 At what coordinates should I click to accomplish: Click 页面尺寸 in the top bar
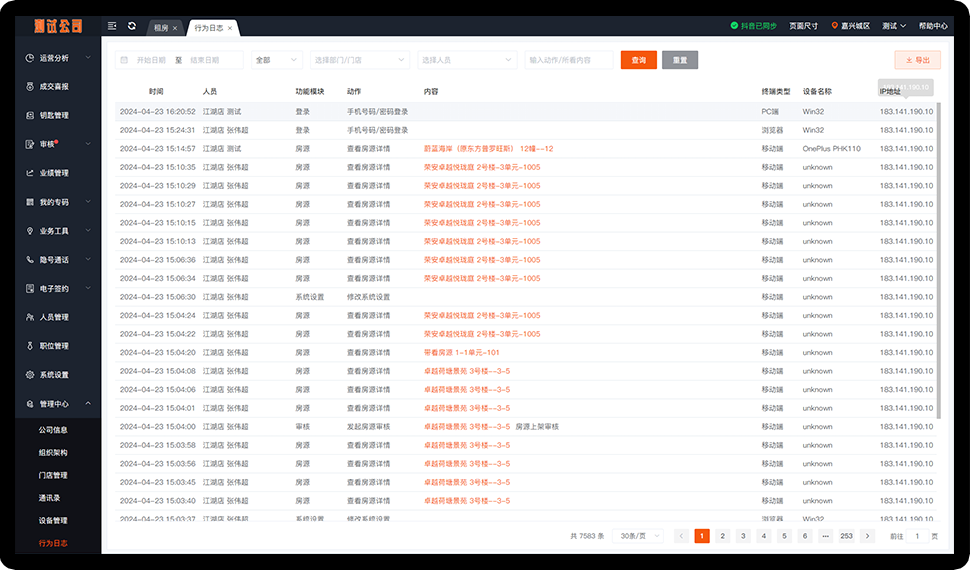tap(803, 26)
